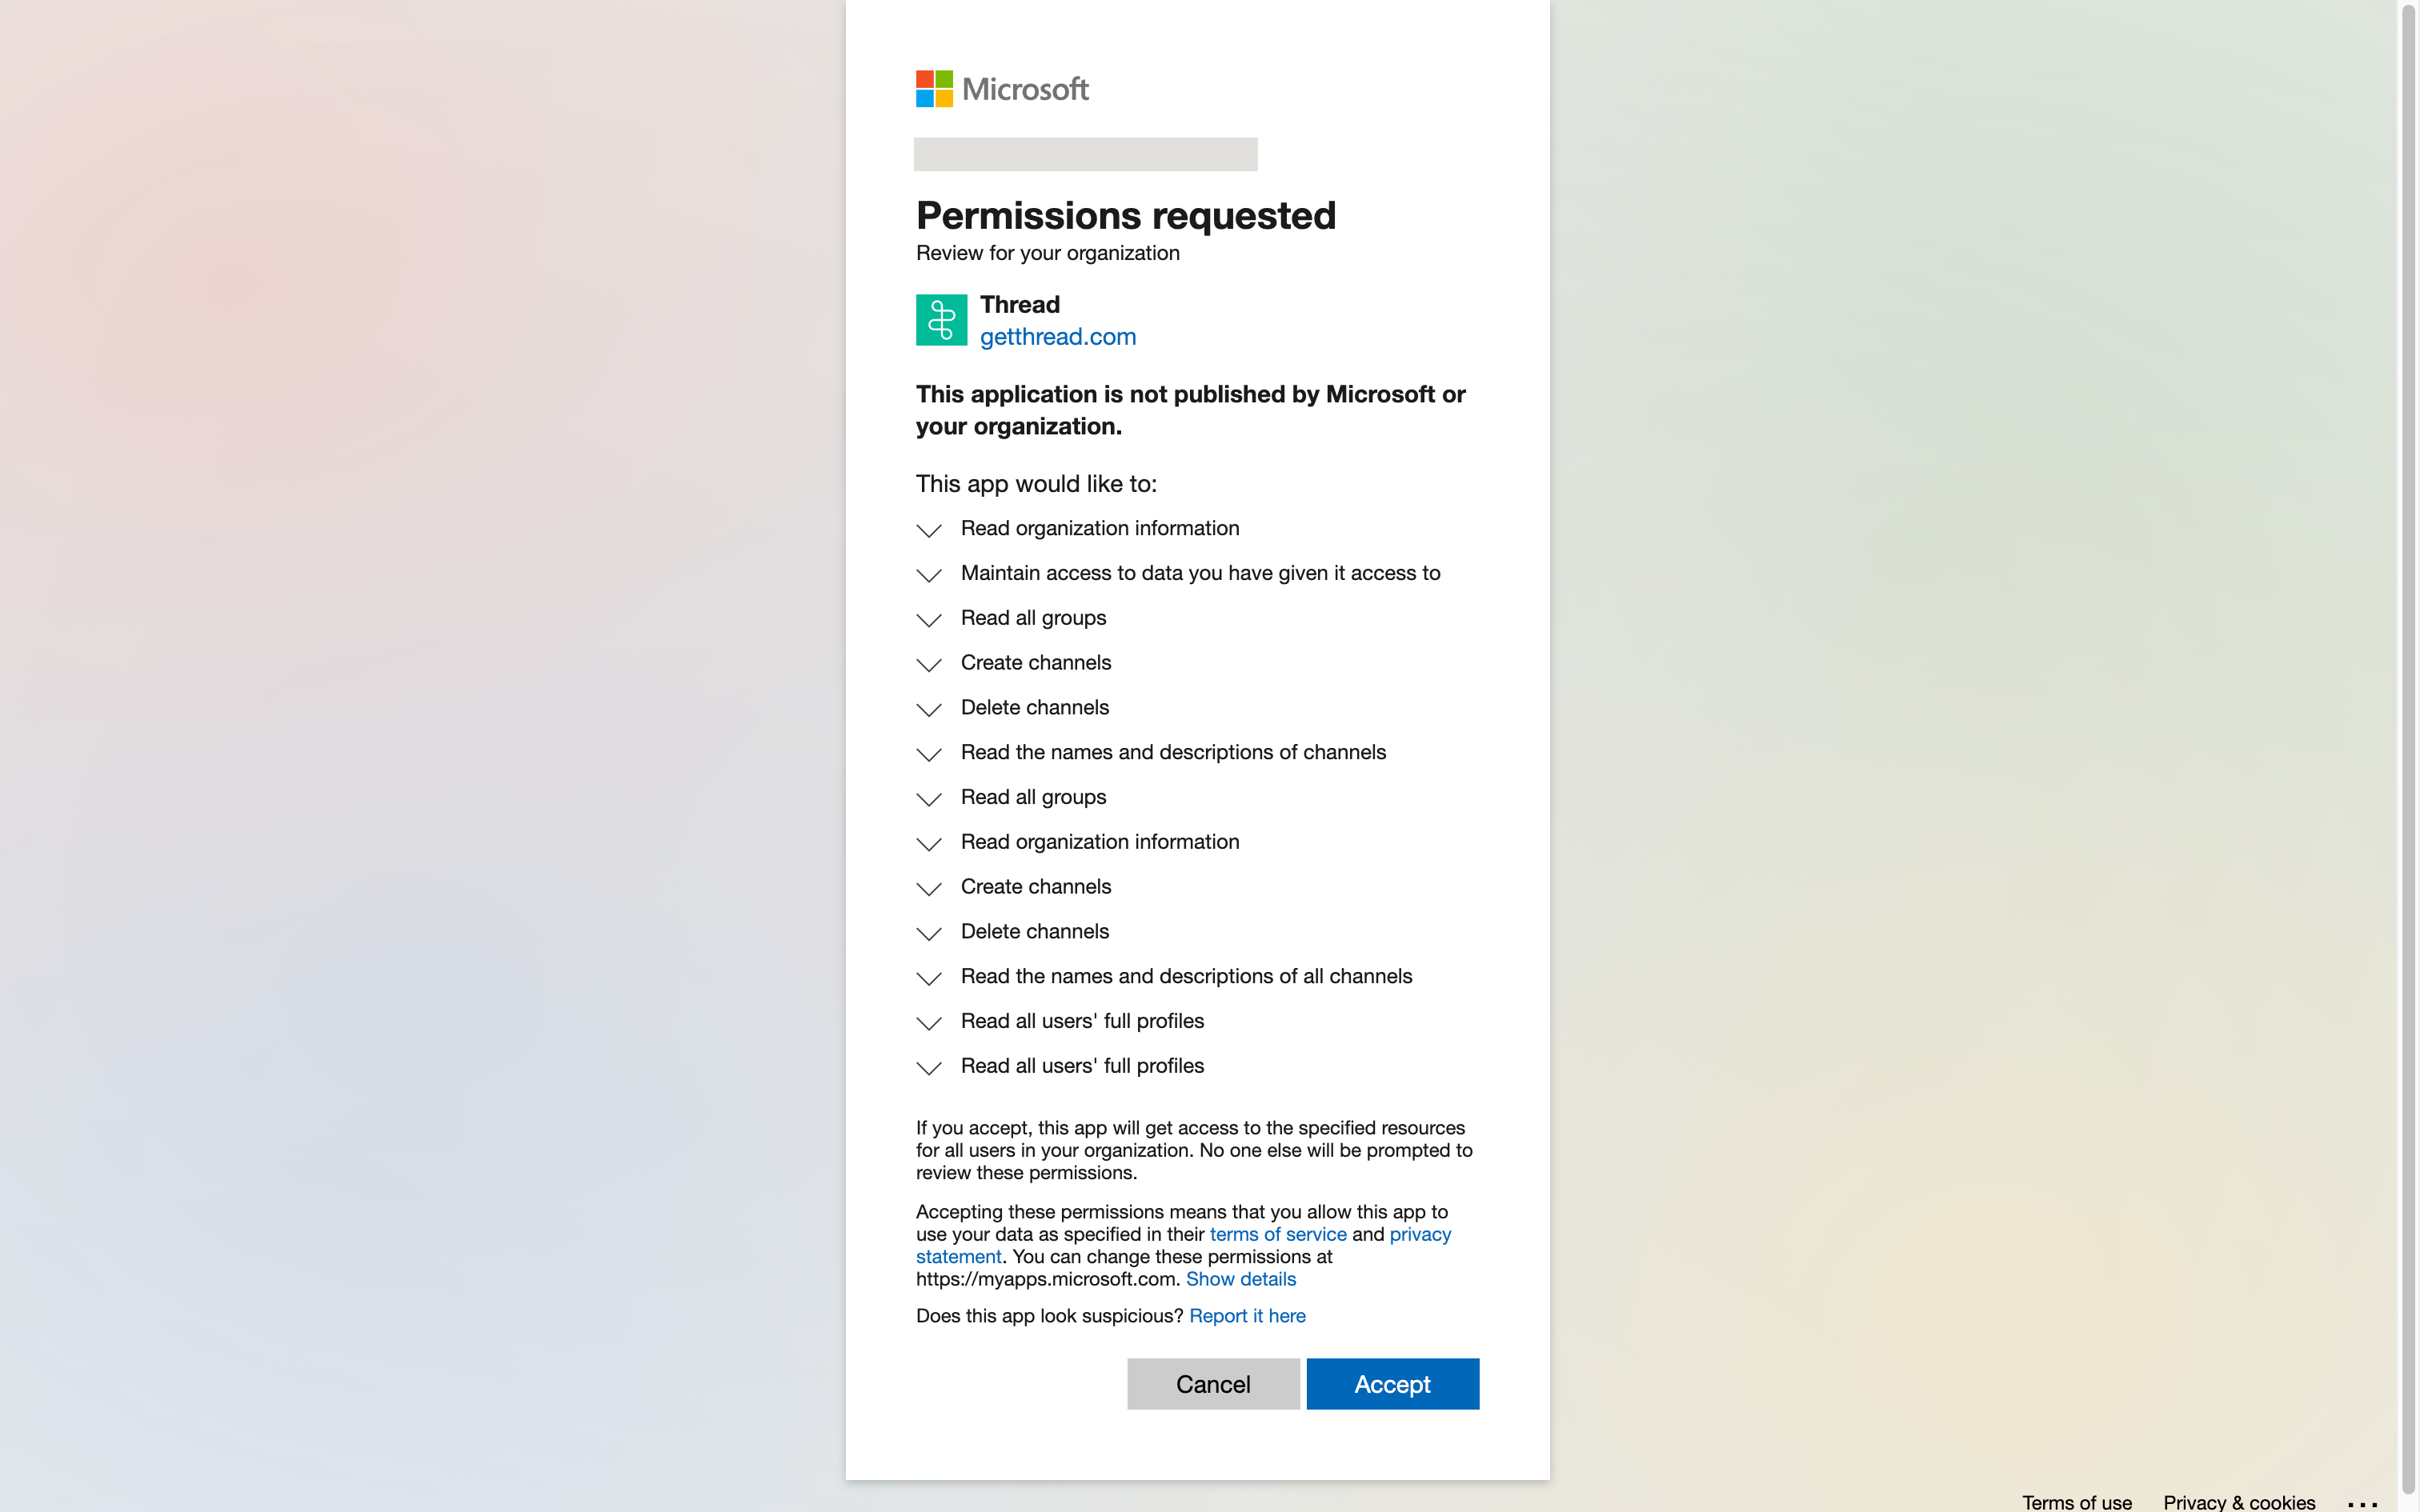This screenshot has width=2420, height=1512.
Task: Open the terms of service link
Action: [x=1278, y=1234]
